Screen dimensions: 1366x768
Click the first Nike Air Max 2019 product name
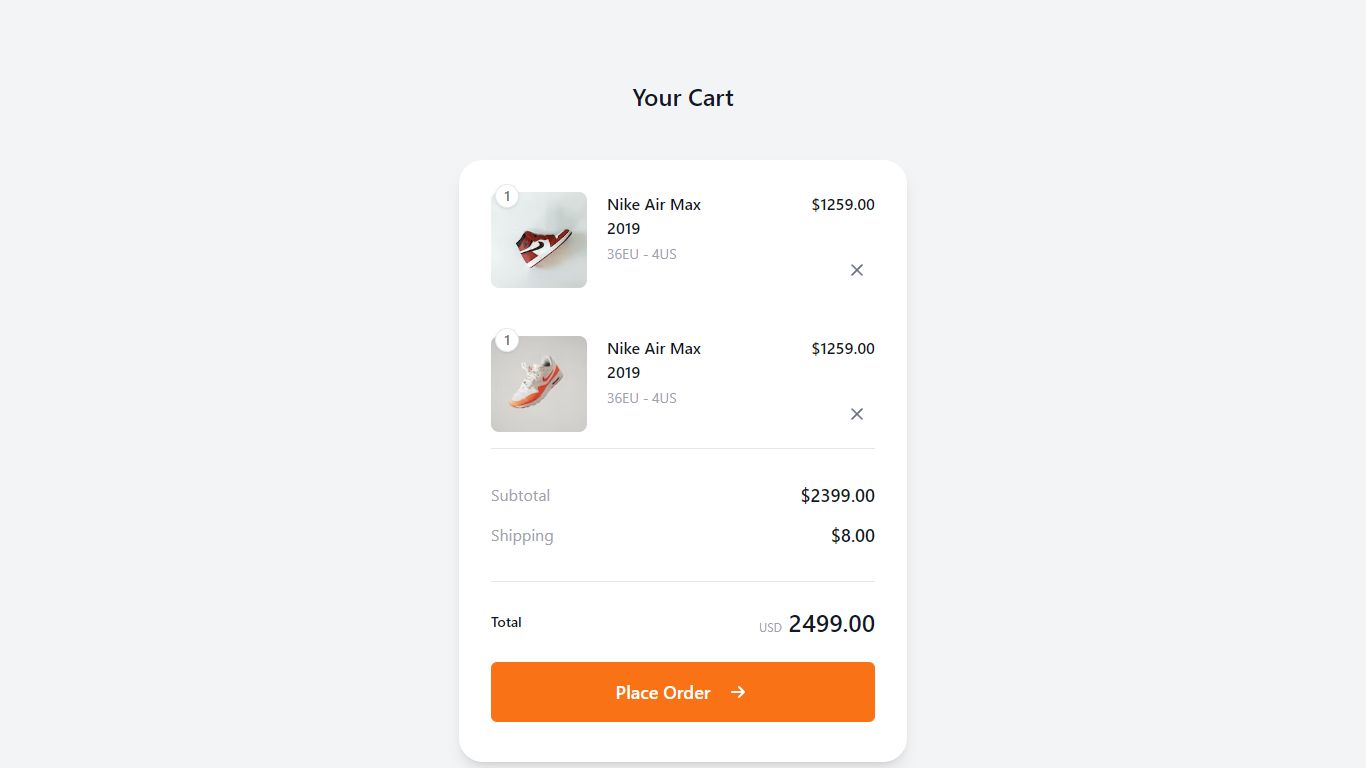click(x=654, y=216)
